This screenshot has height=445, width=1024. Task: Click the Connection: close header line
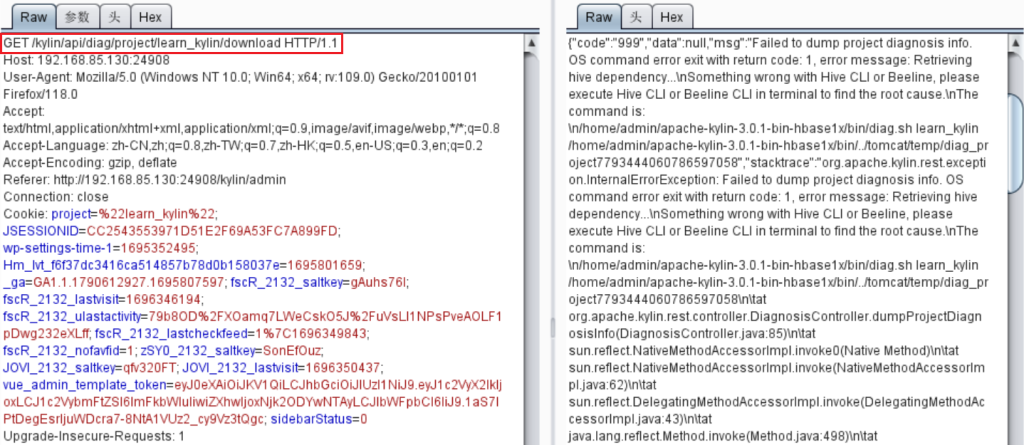[56, 196]
